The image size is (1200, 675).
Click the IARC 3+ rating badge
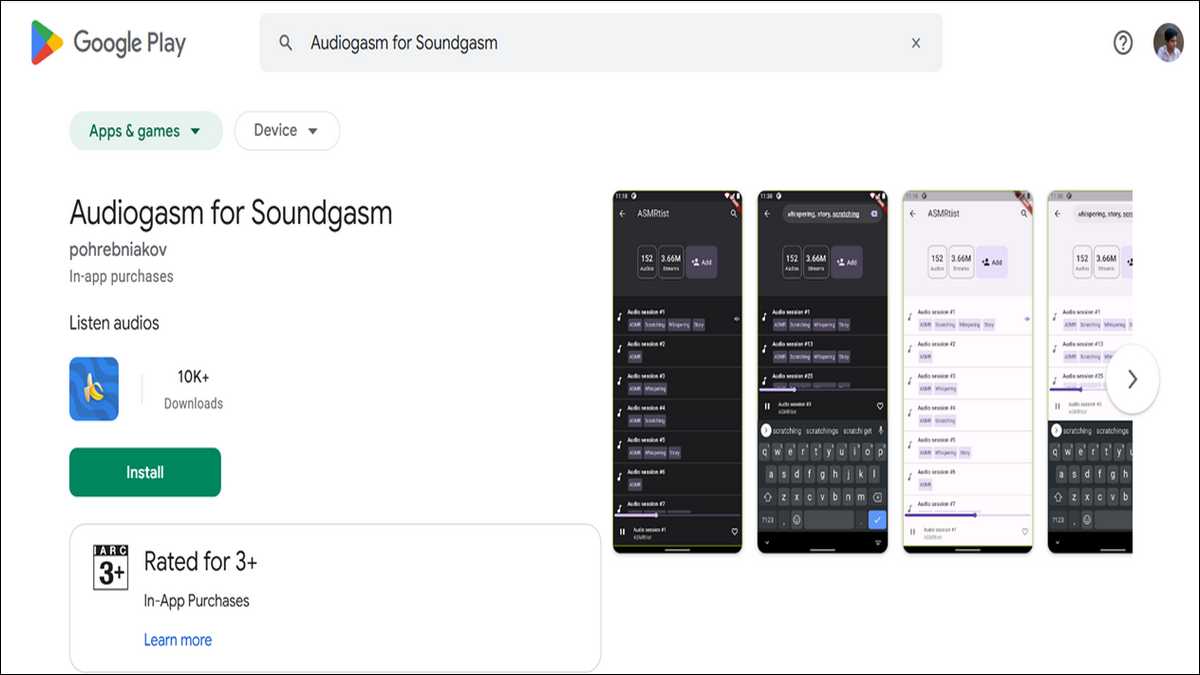(110, 567)
